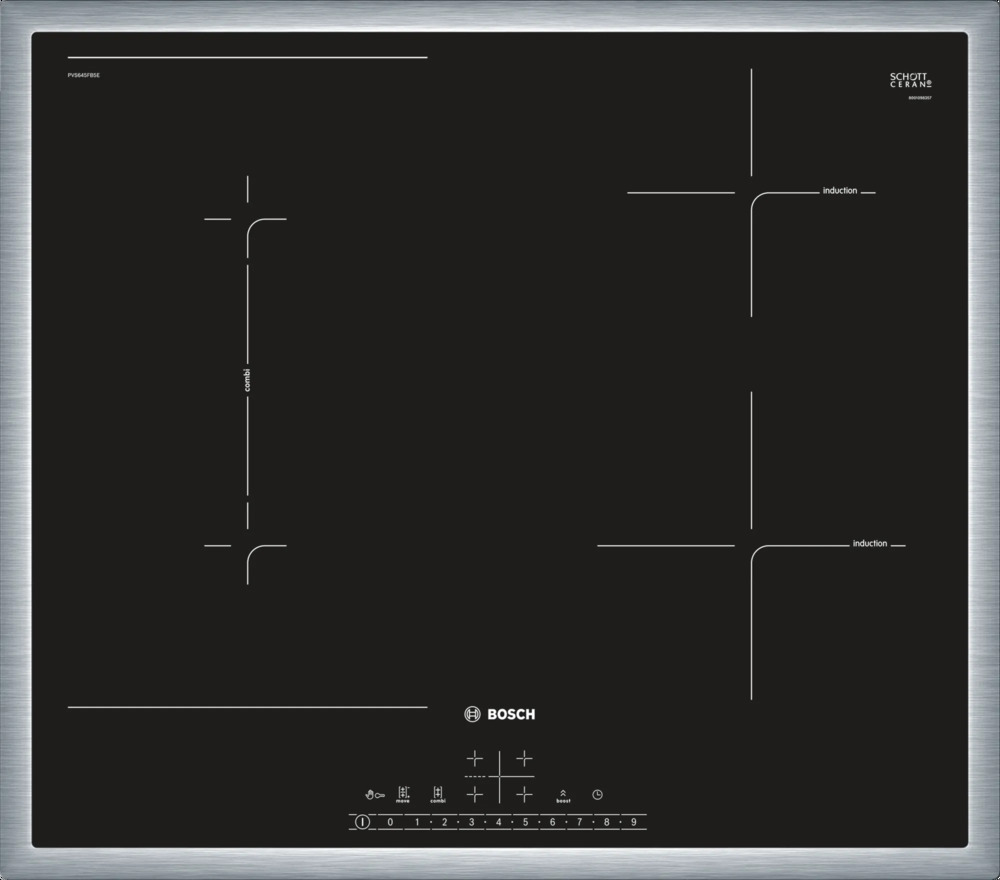Set power level 6 on the slider
Image resolution: width=1000 pixels, height=880 pixels.
pyautogui.click(x=552, y=822)
